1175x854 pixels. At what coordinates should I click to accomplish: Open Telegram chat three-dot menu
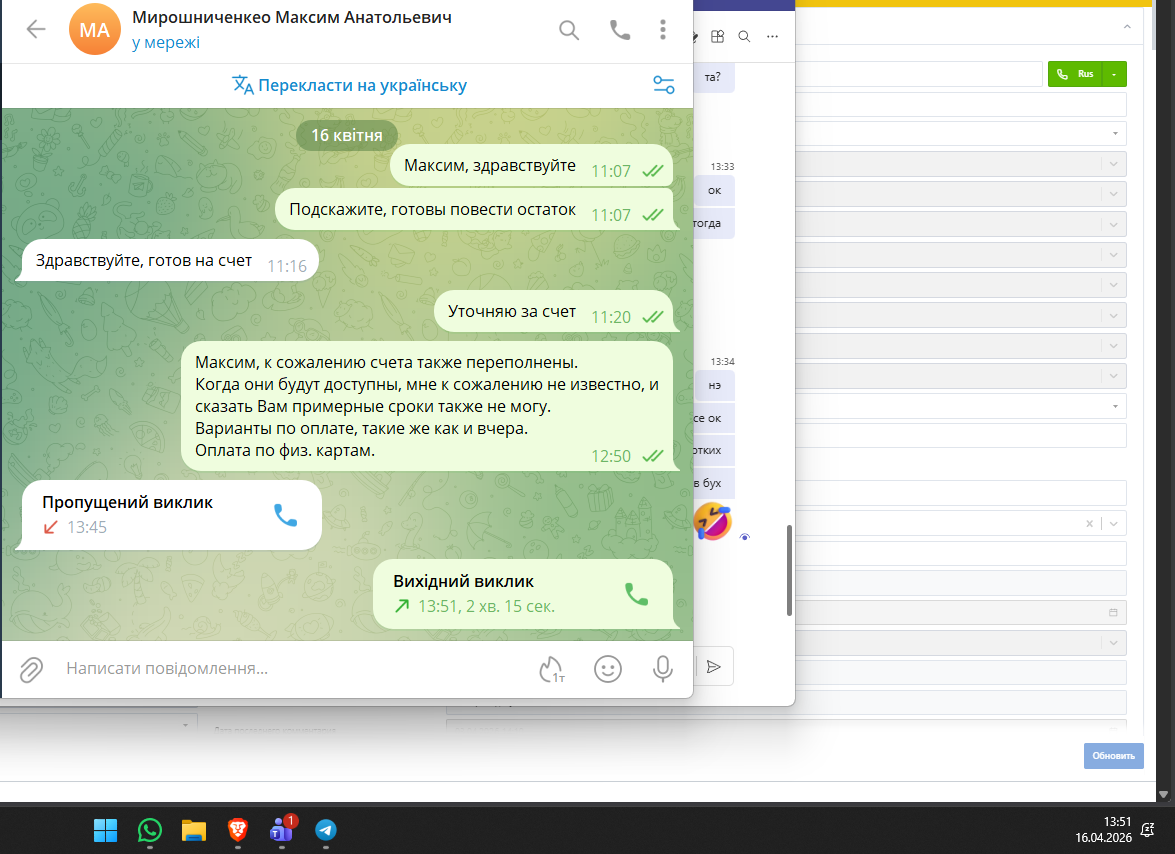pyautogui.click(x=662, y=30)
